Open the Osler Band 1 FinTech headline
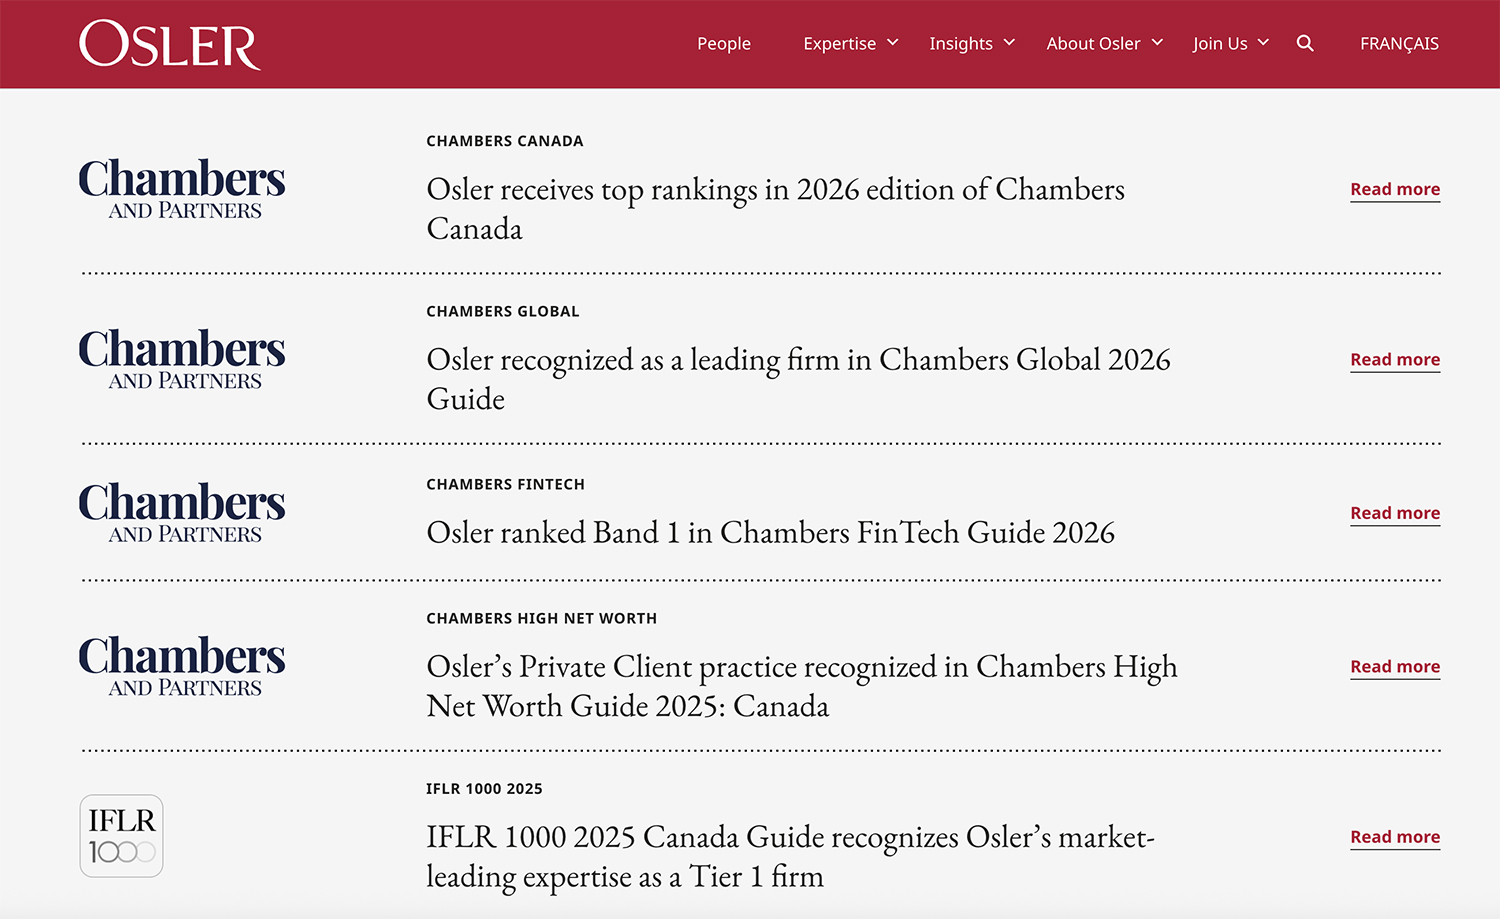Viewport: 1500px width, 919px height. [770, 533]
